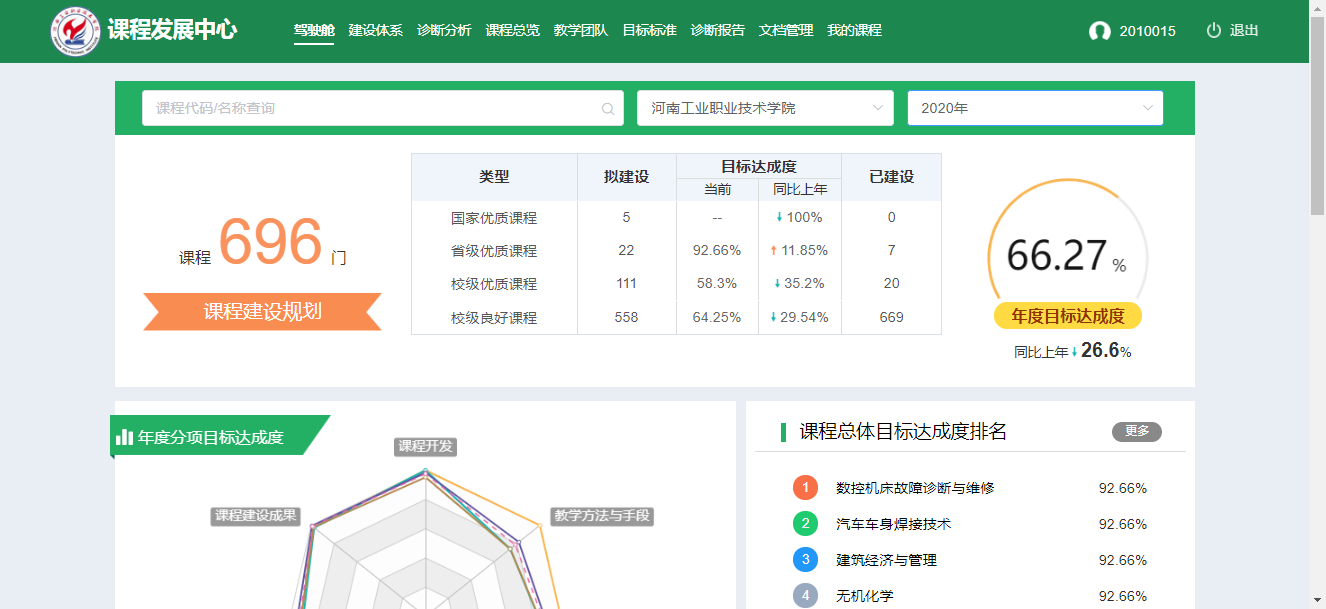Click the 校级优质课程 table row label
The width and height of the screenshot is (1326, 609).
[x=494, y=284]
